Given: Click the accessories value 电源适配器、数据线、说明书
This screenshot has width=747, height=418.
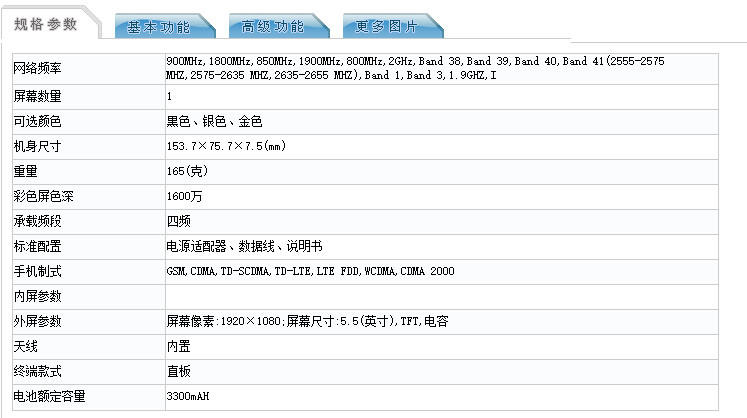Looking at the screenshot, I should [244, 246].
